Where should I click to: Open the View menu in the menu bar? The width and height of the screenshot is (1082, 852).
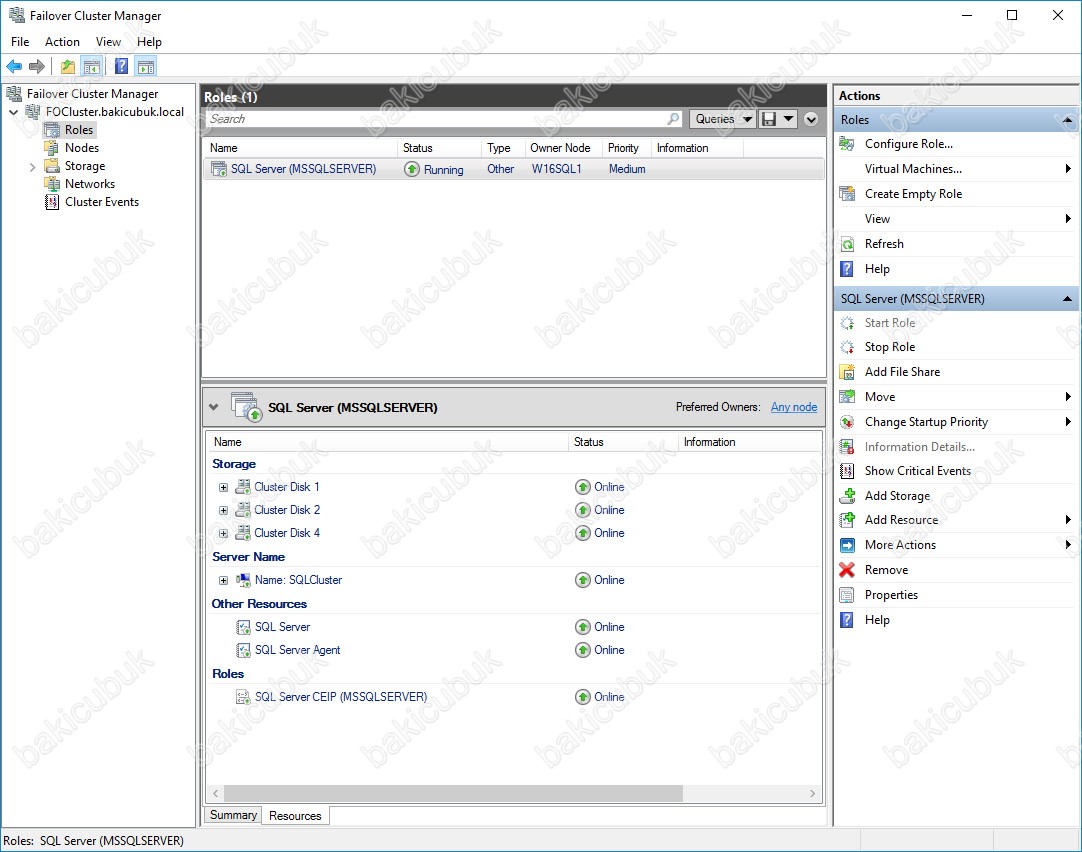point(108,41)
